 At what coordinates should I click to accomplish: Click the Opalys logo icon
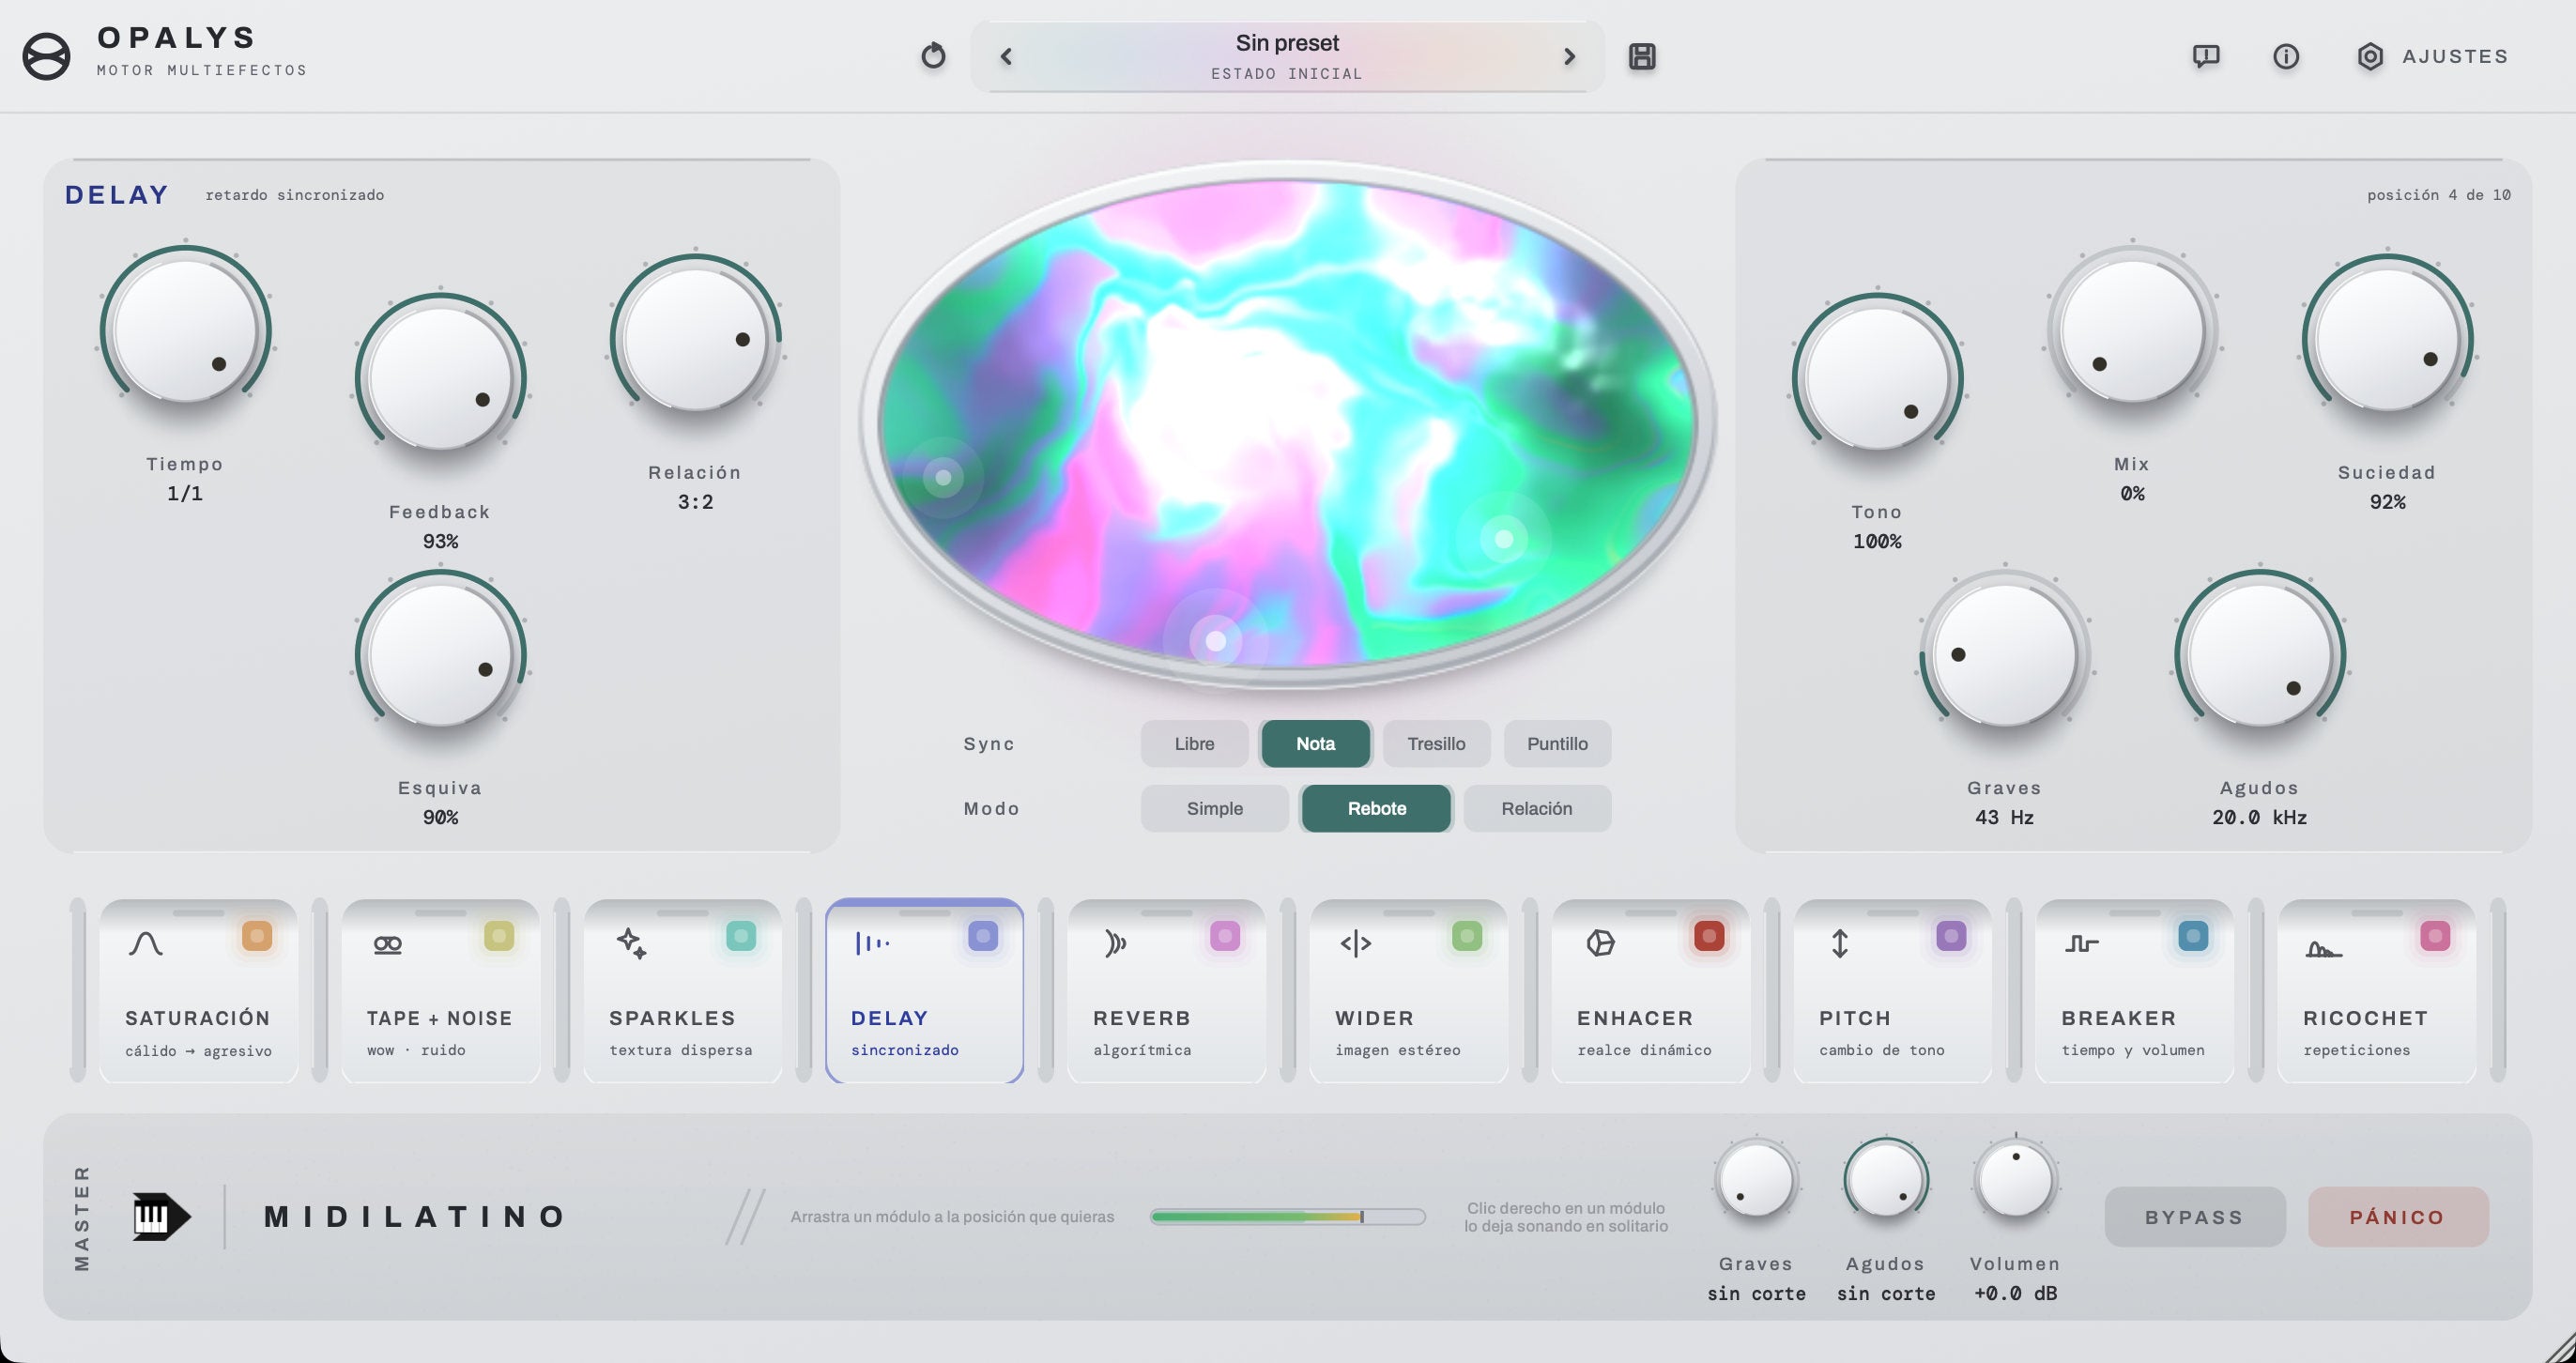click(x=46, y=56)
